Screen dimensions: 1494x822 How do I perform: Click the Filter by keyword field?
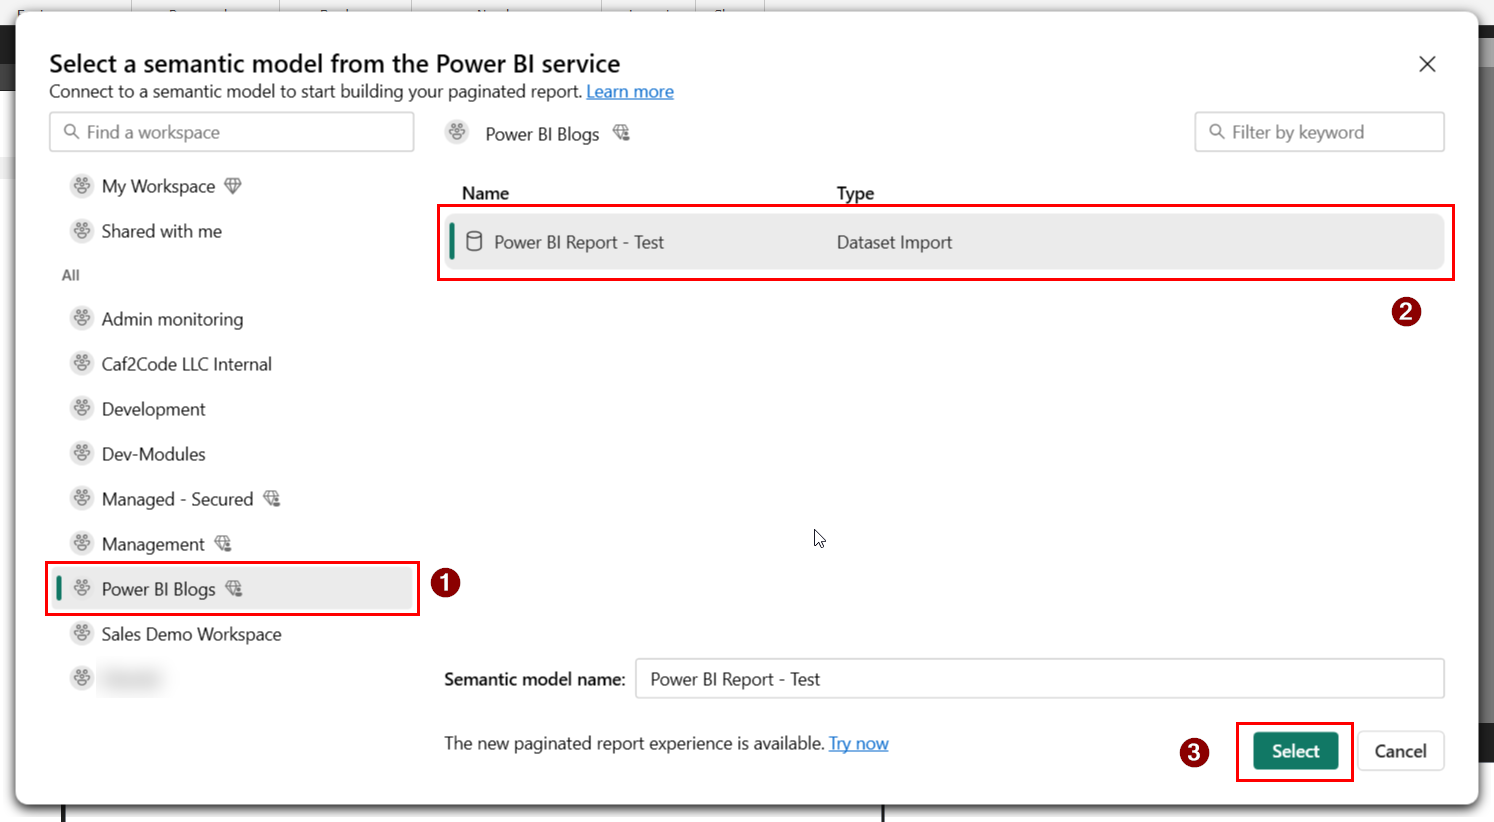pos(1319,132)
